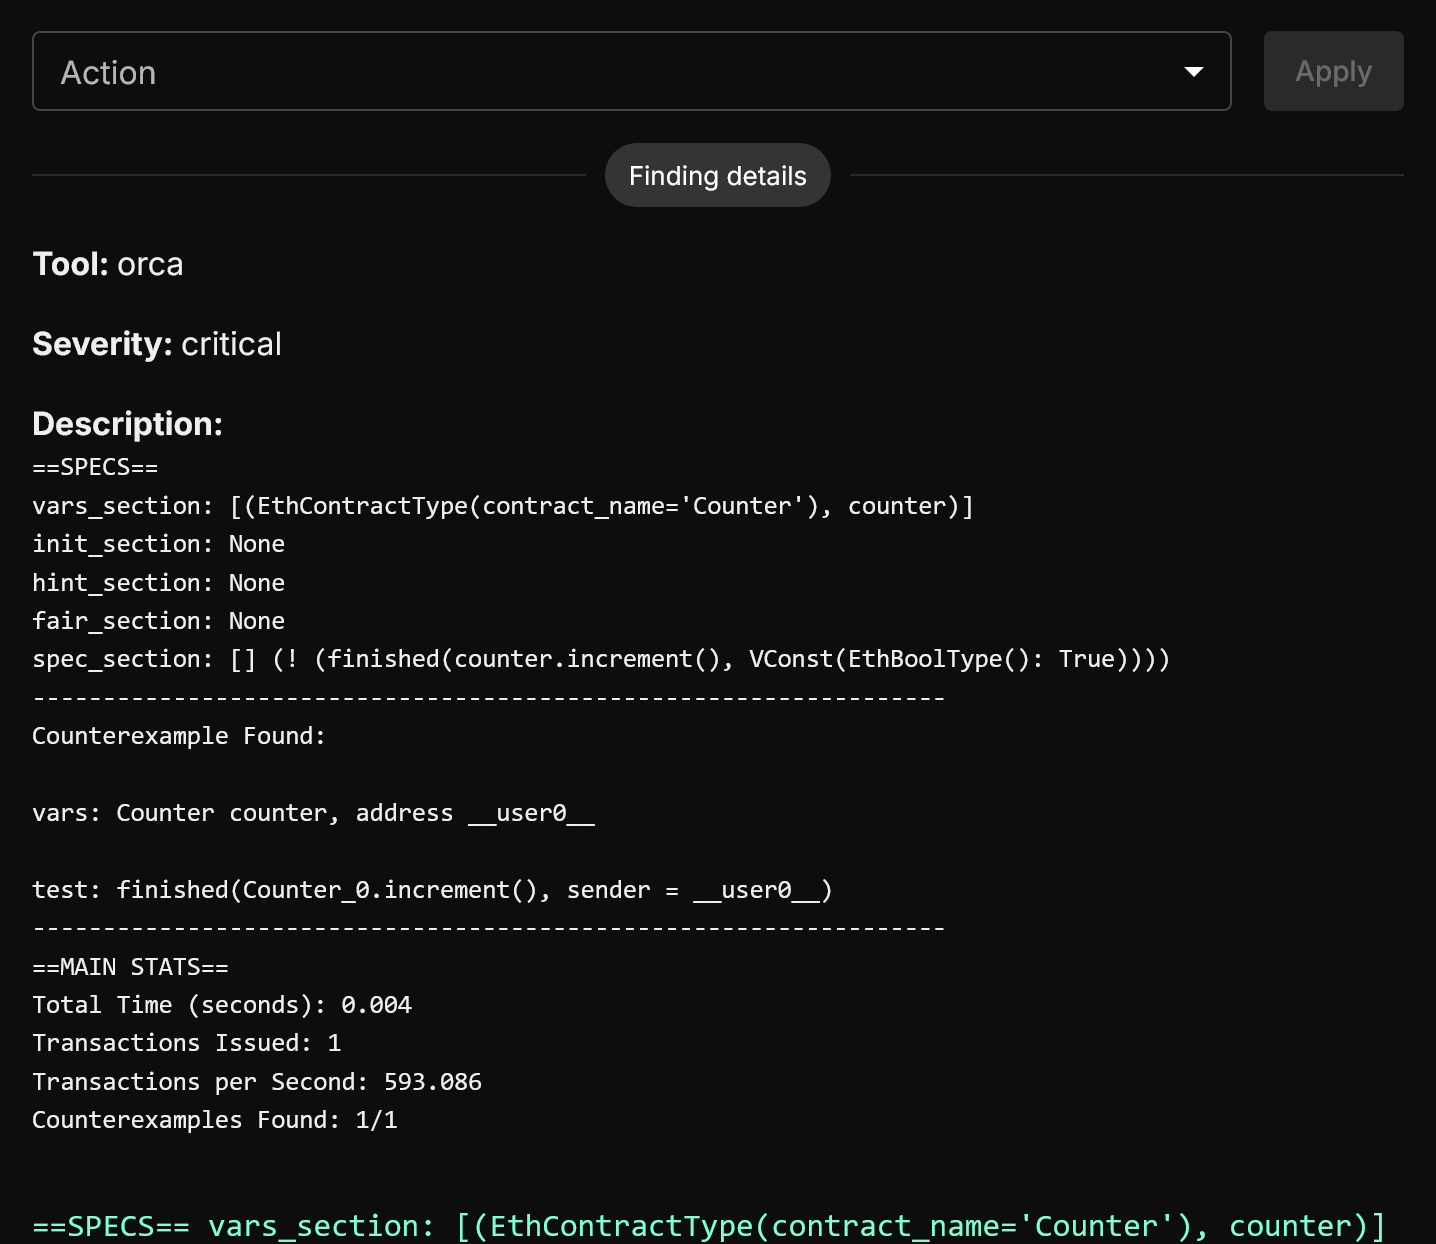Screen dimensions: 1436x1244
Task: Click the Apply button
Action: tap(1333, 71)
